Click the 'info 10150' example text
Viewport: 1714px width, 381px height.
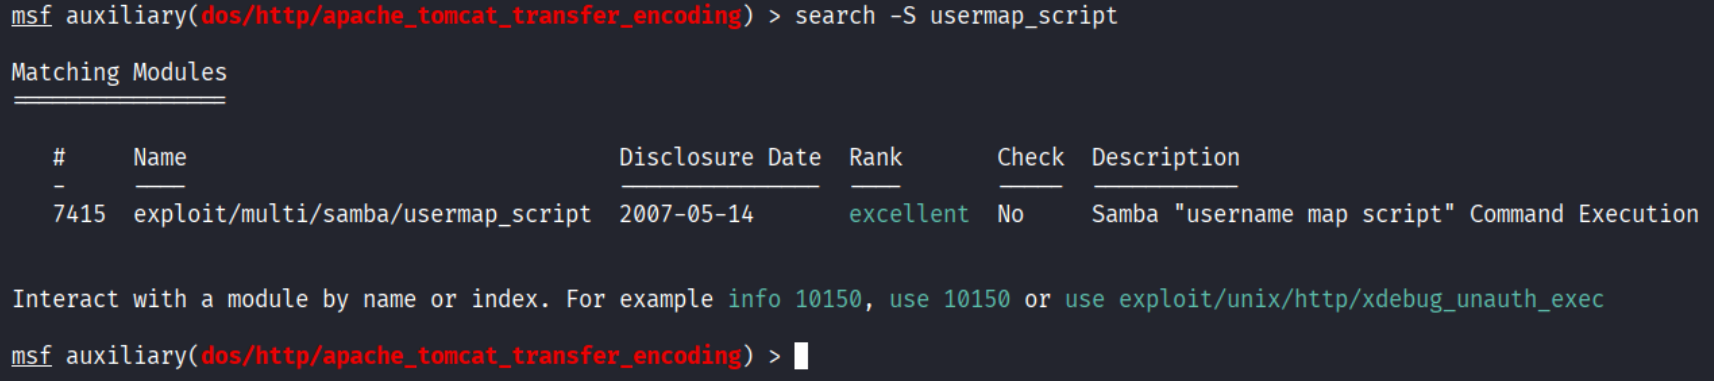coord(794,299)
